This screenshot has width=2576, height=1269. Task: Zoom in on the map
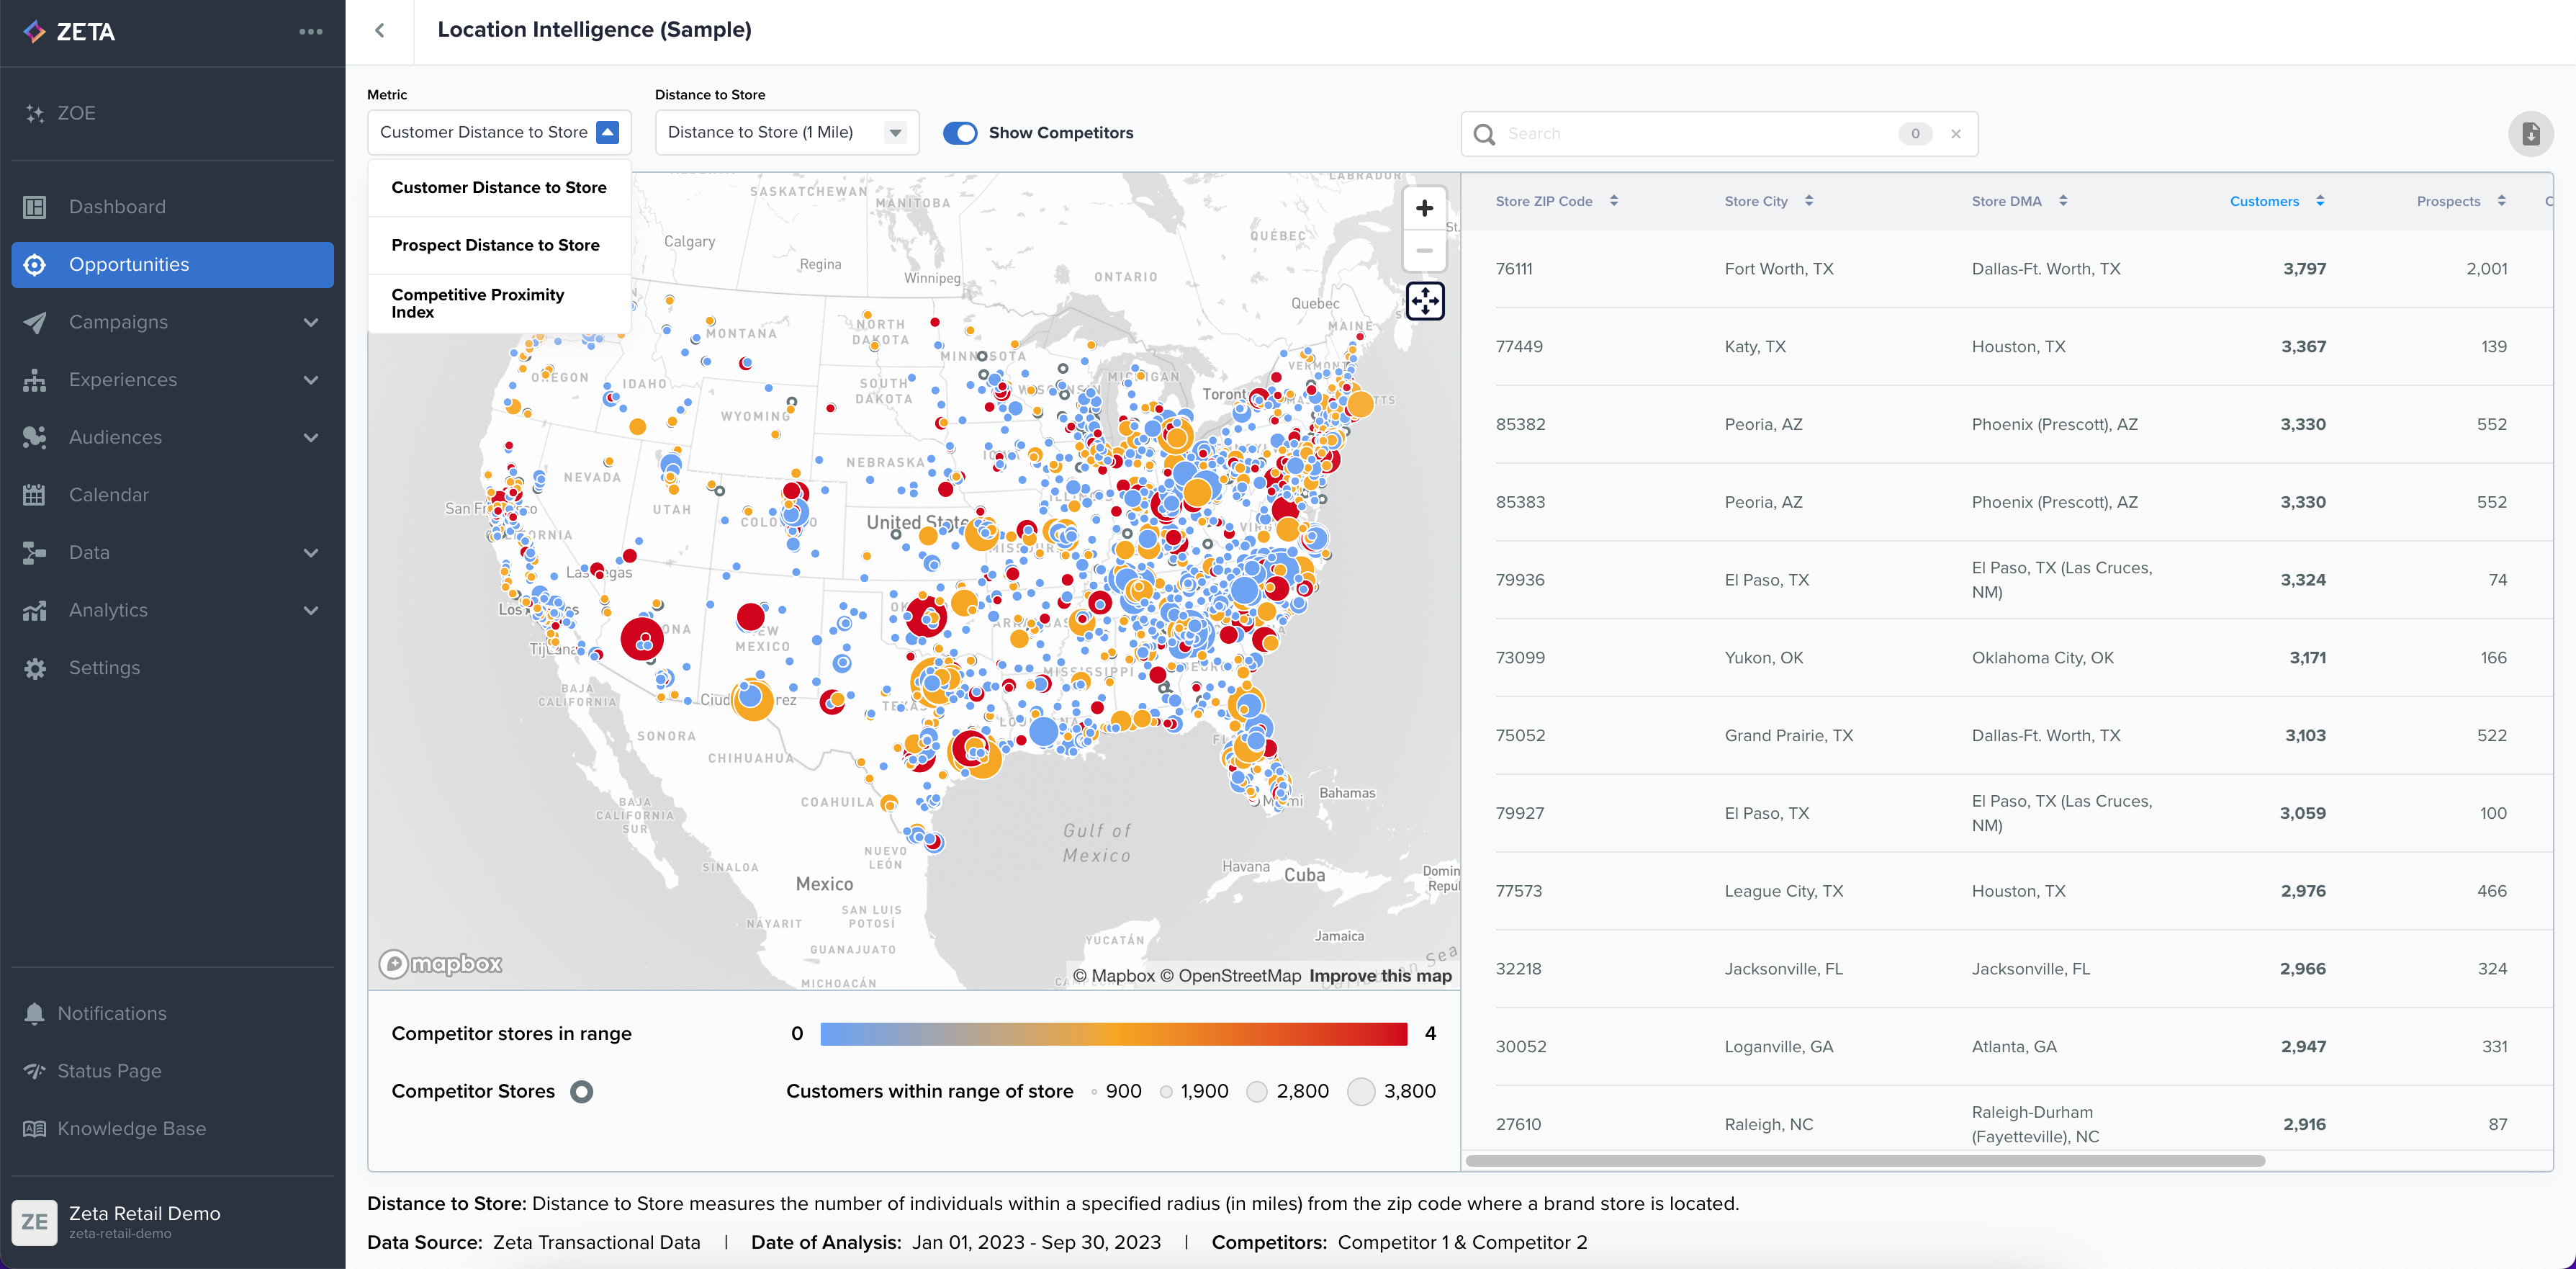(x=1425, y=208)
